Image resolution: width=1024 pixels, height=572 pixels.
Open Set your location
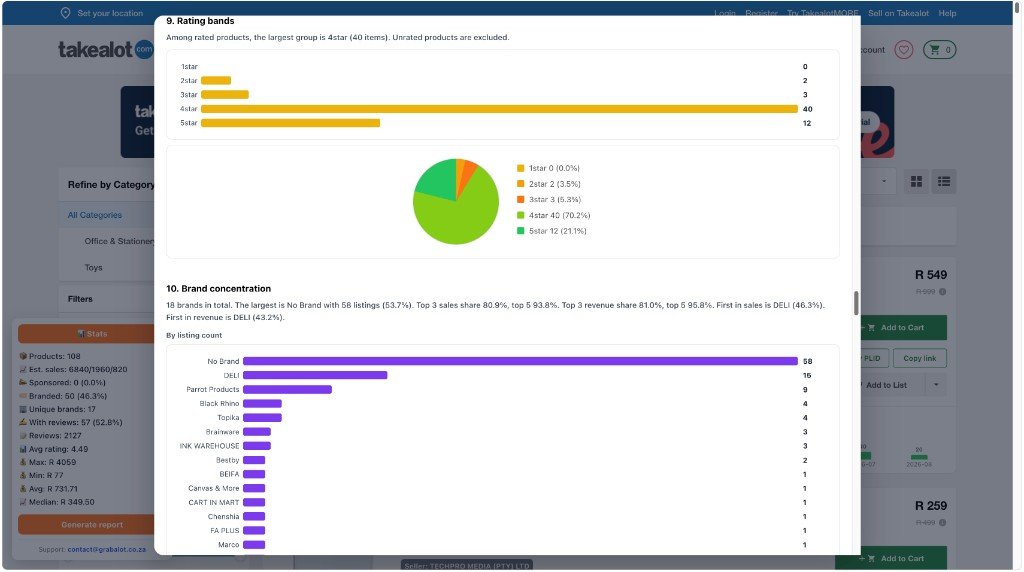(110, 13)
